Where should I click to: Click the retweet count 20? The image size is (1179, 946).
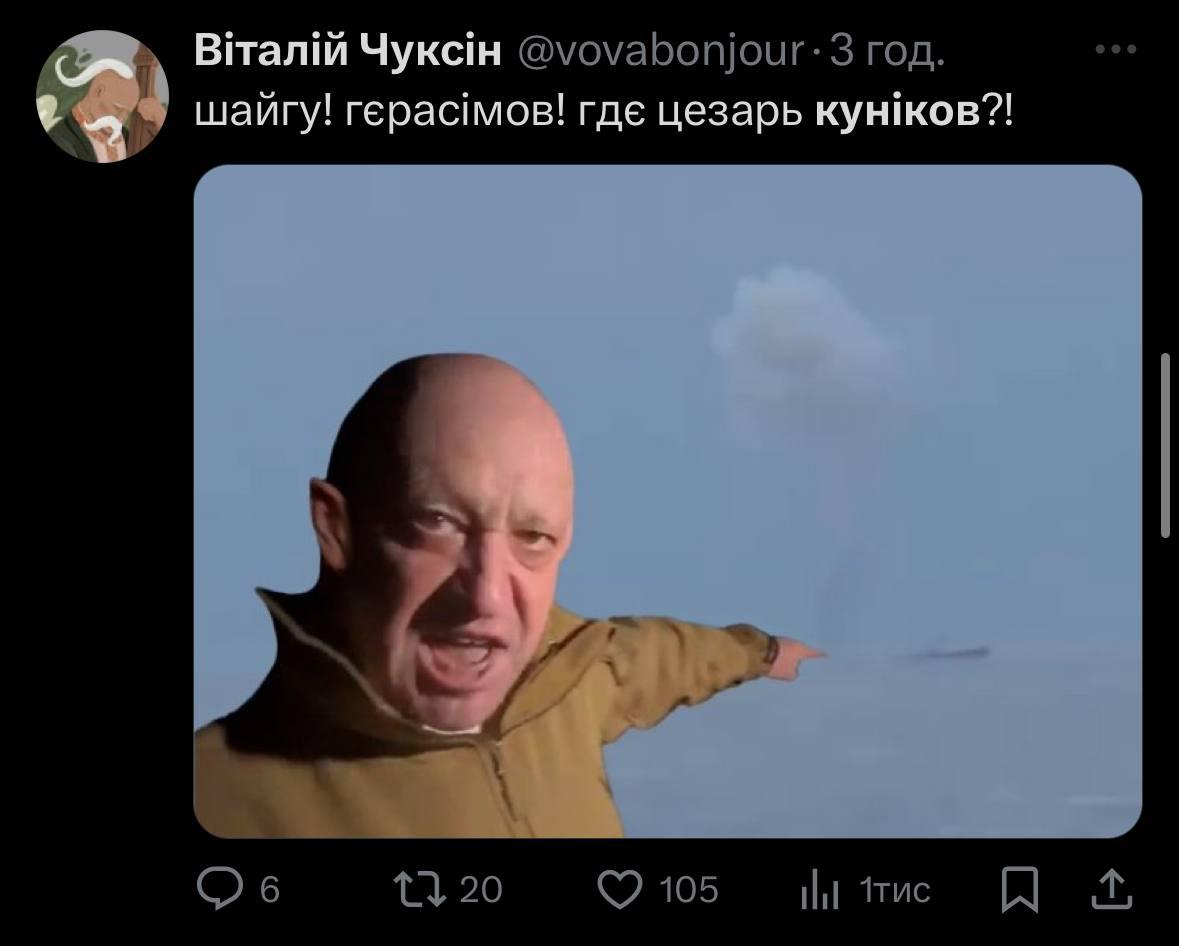(480, 890)
